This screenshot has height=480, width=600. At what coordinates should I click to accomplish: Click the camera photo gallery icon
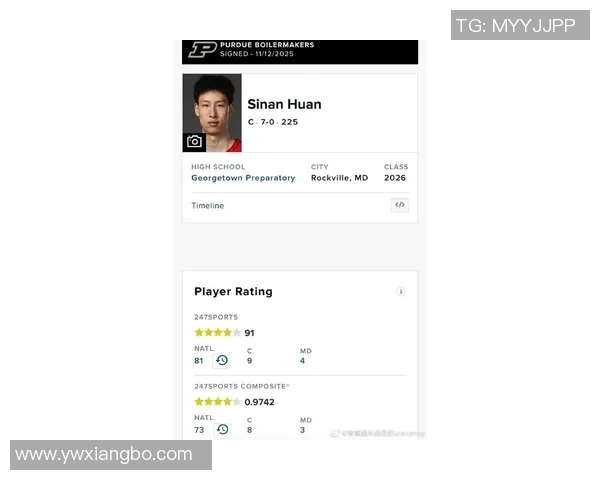coord(194,142)
